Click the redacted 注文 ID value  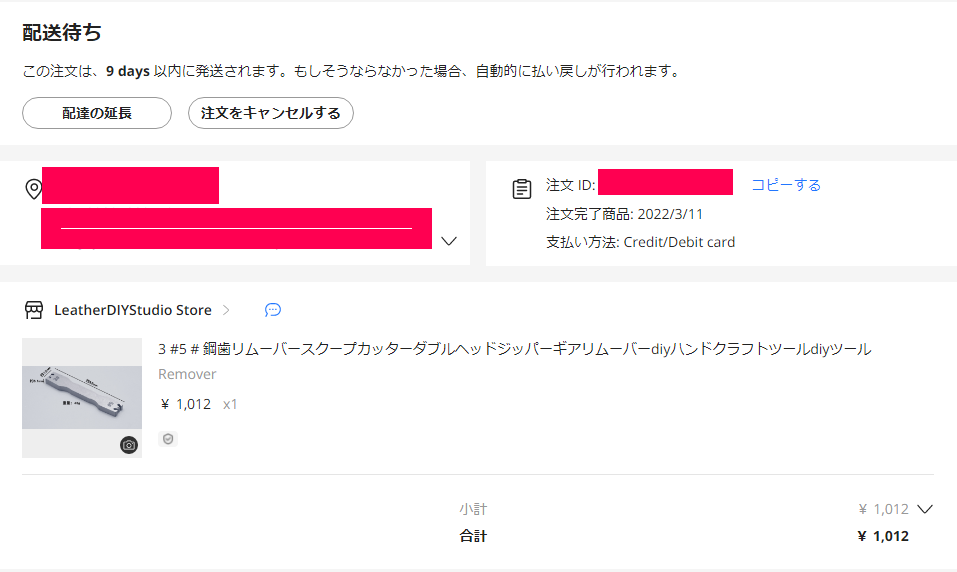[x=665, y=182]
